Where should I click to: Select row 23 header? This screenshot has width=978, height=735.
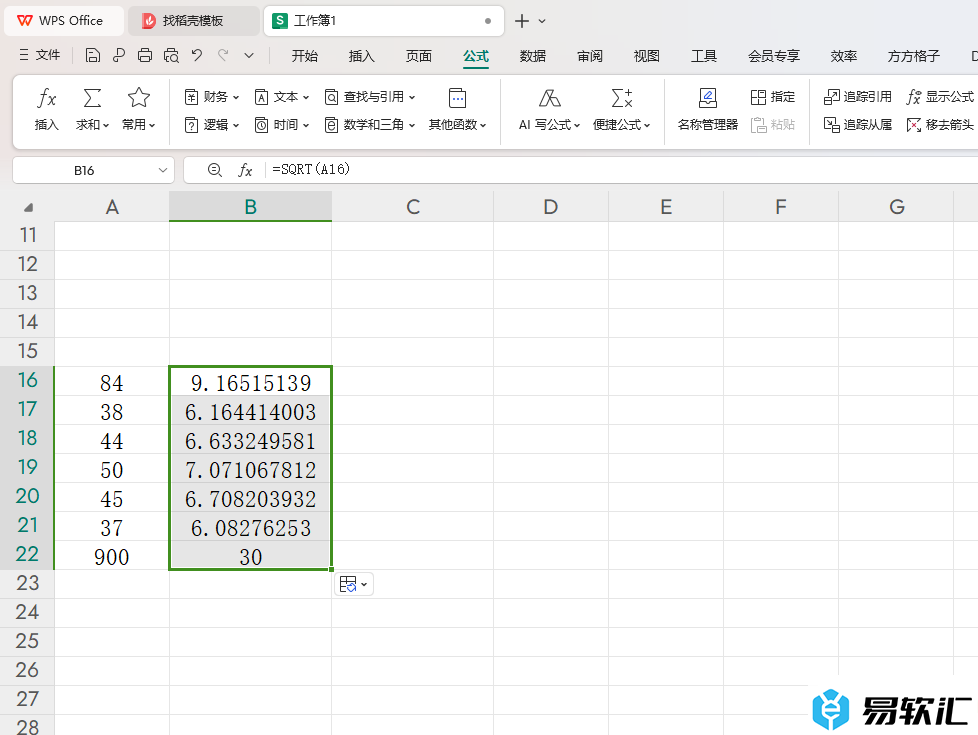pos(27,583)
